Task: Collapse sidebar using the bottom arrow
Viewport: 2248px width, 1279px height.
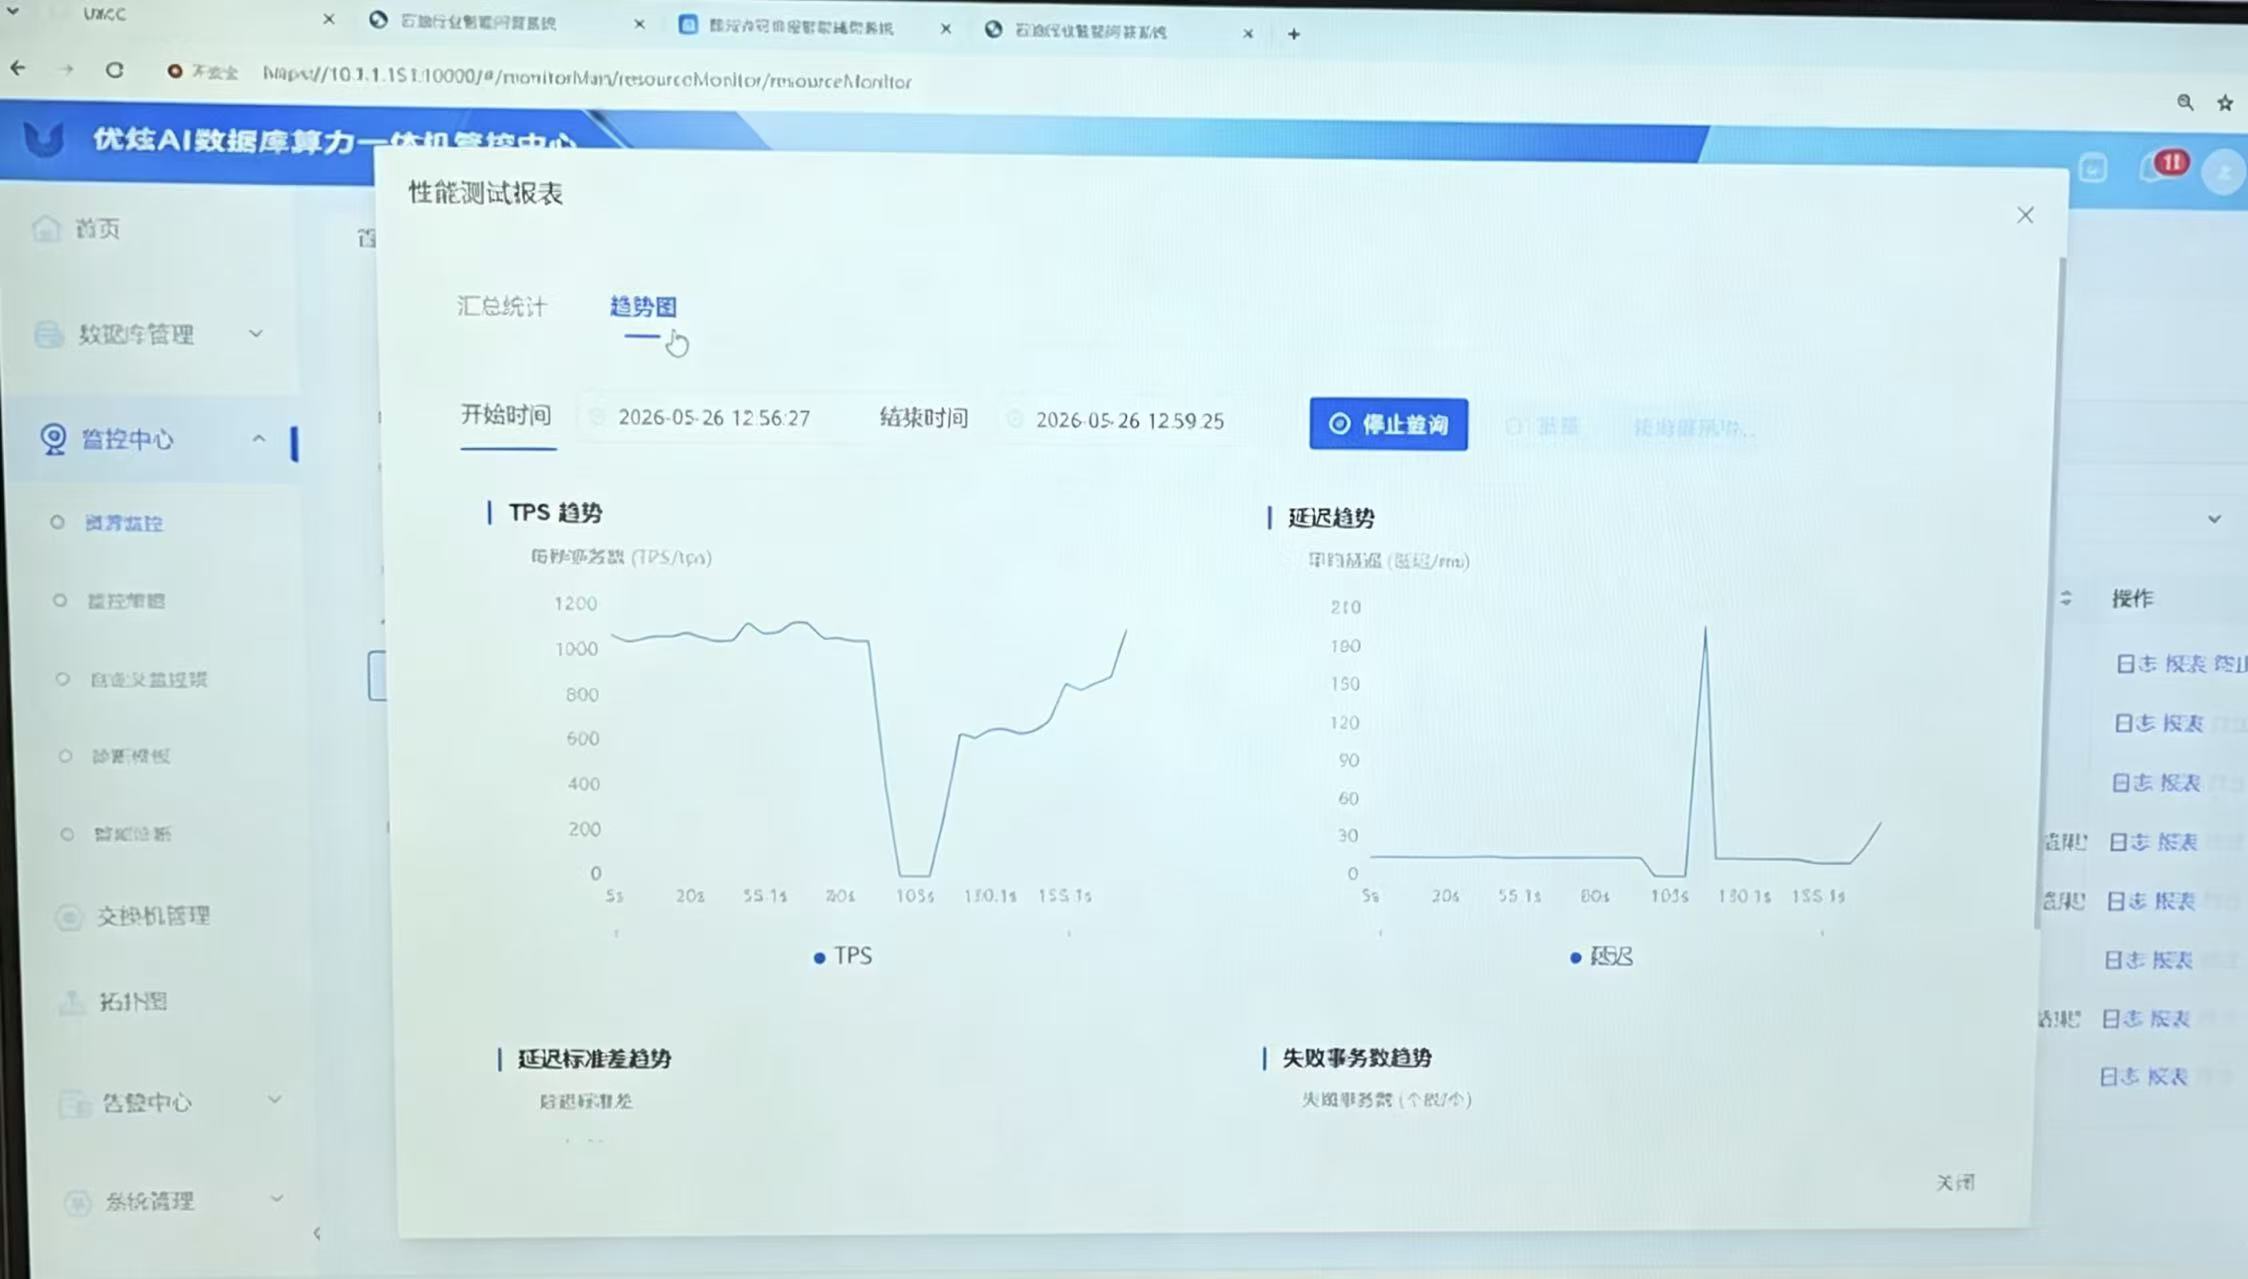Action: pyautogui.click(x=317, y=1234)
